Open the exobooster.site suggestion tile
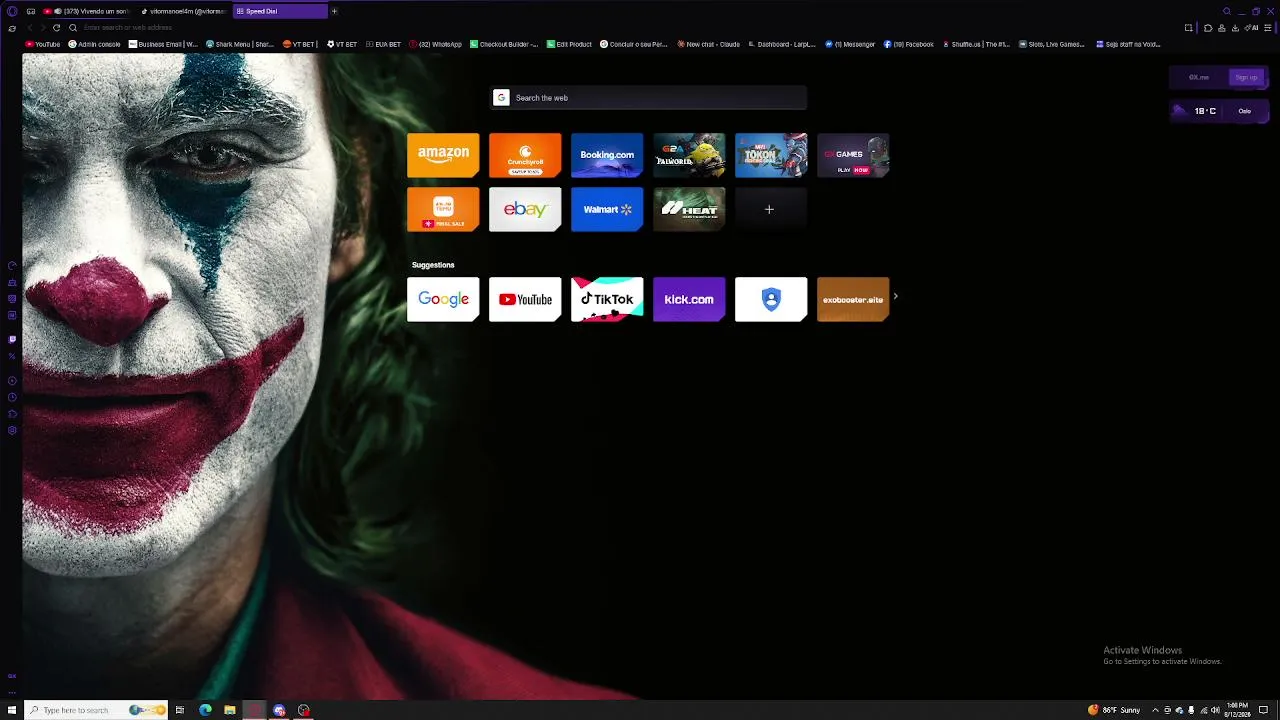This screenshot has height=720, width=1280. point(853,299)
